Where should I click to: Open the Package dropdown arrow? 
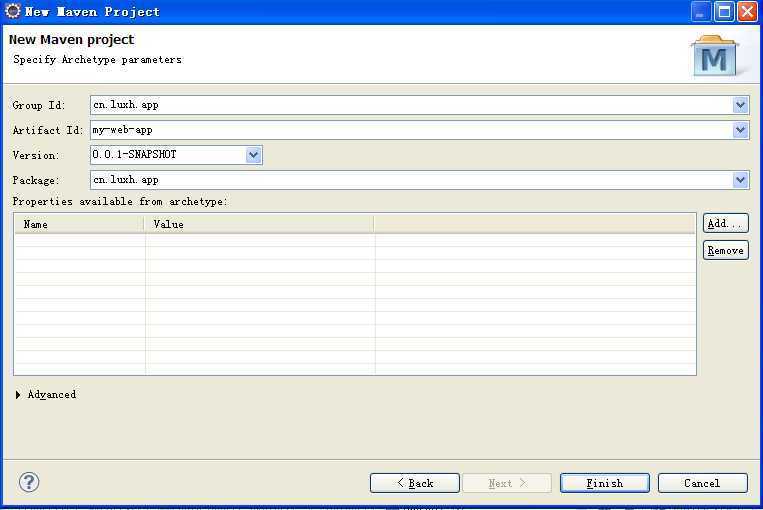[740, 180]
